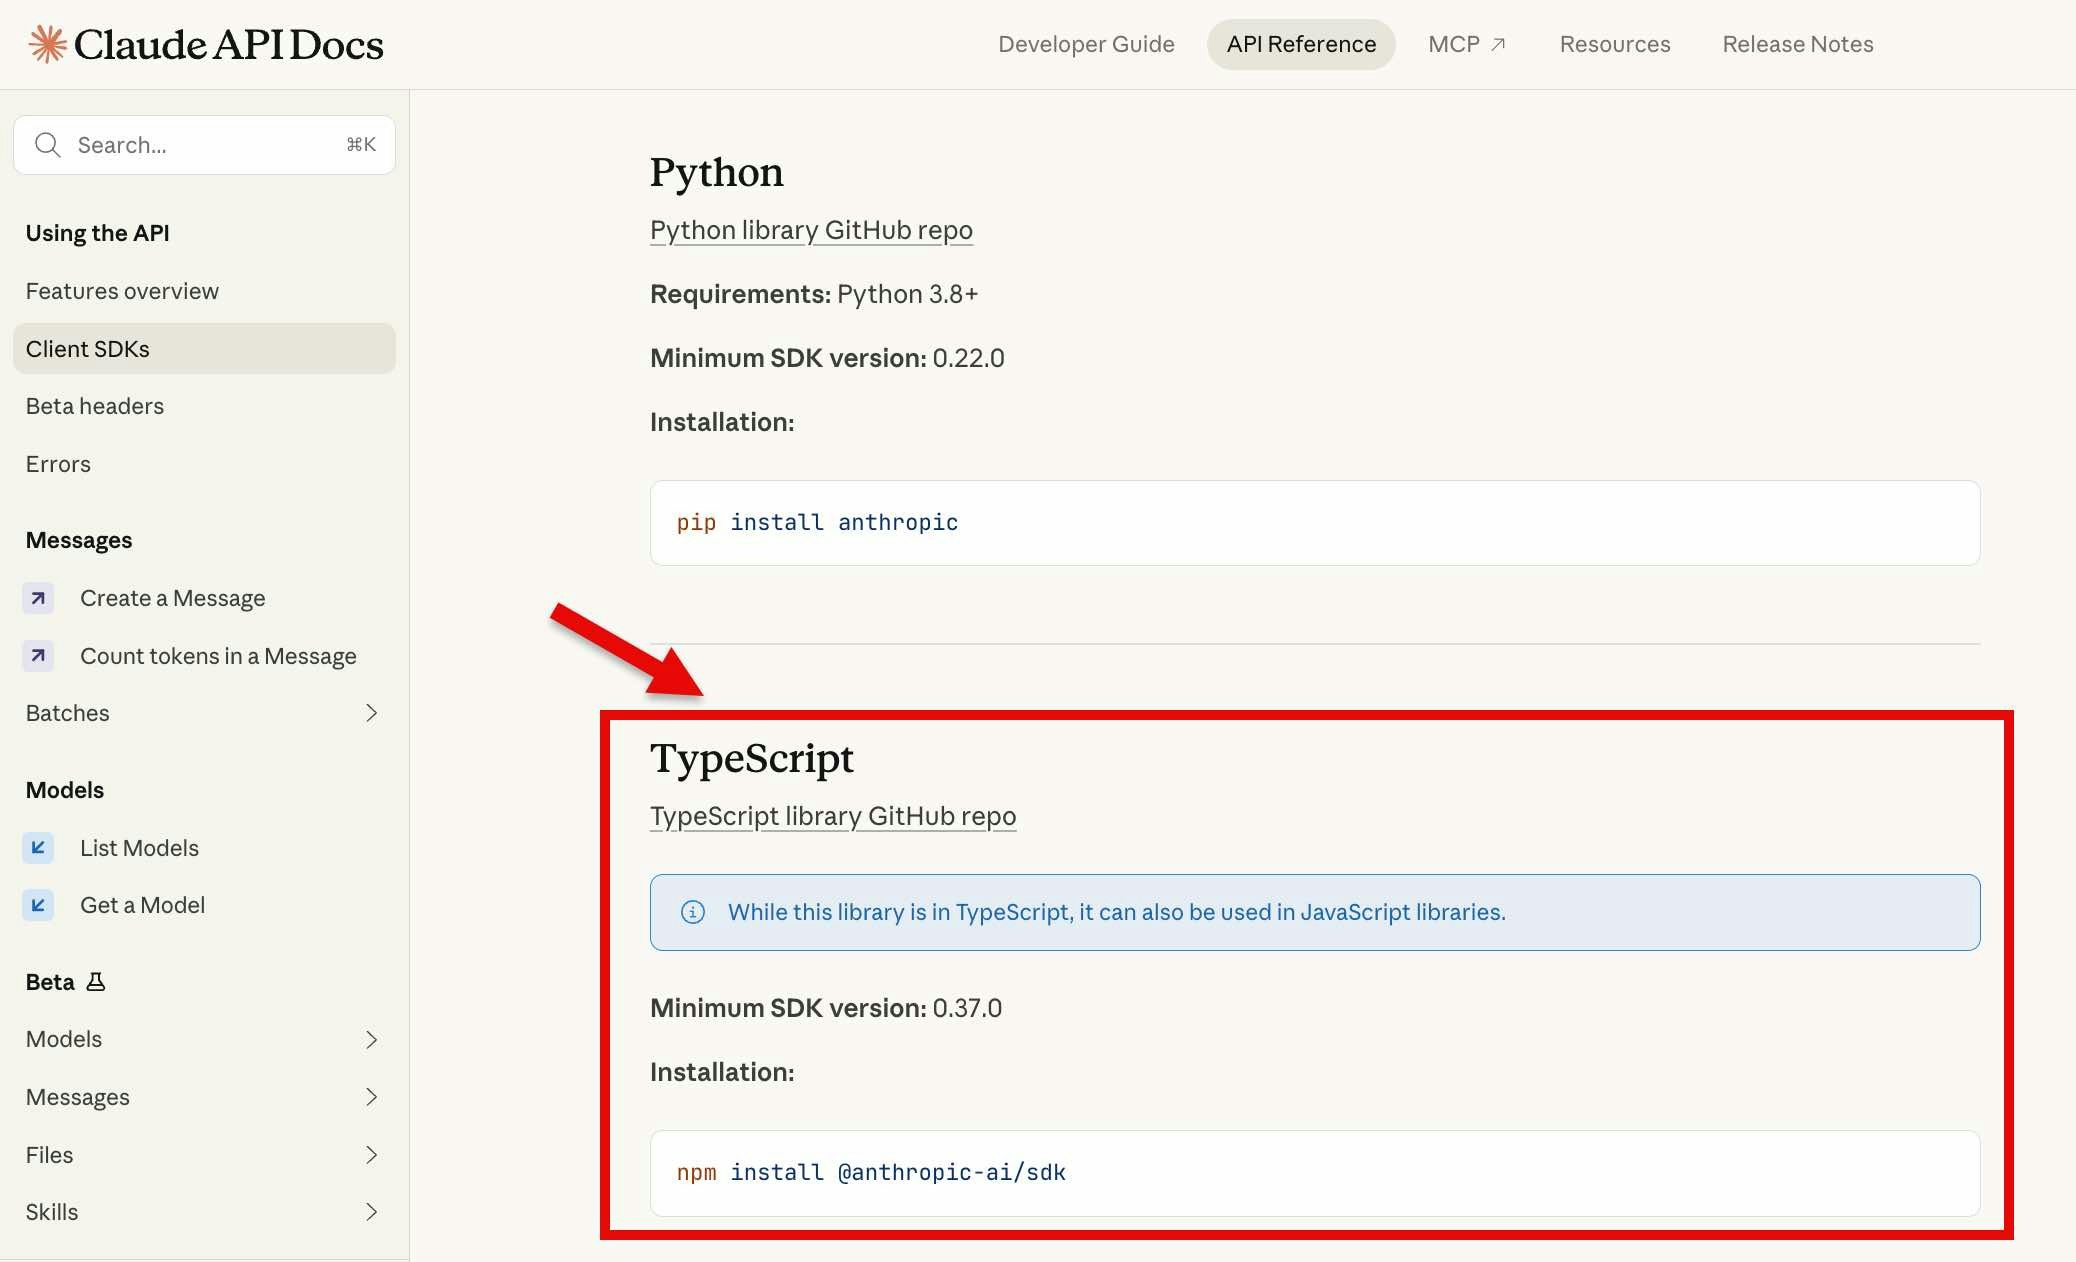
Task: Expand the Beta Messages chevron
Action: pyautogui.click(x=371, y=1097)
